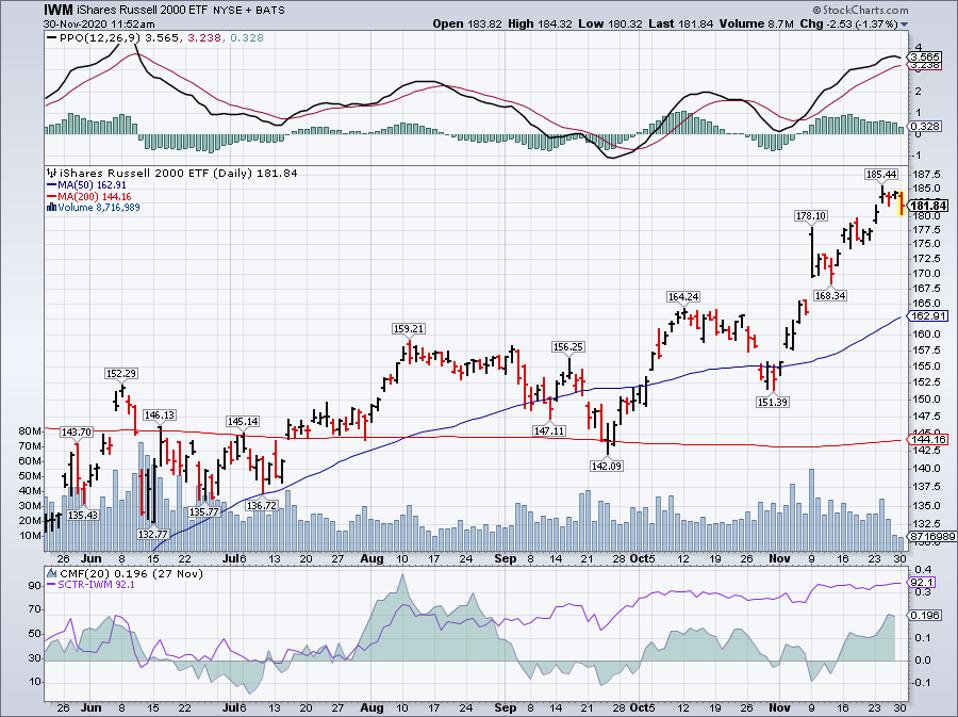958x717 pixels.
Task: Click the 8716989 volume axis tag
Action: (932, 536)
